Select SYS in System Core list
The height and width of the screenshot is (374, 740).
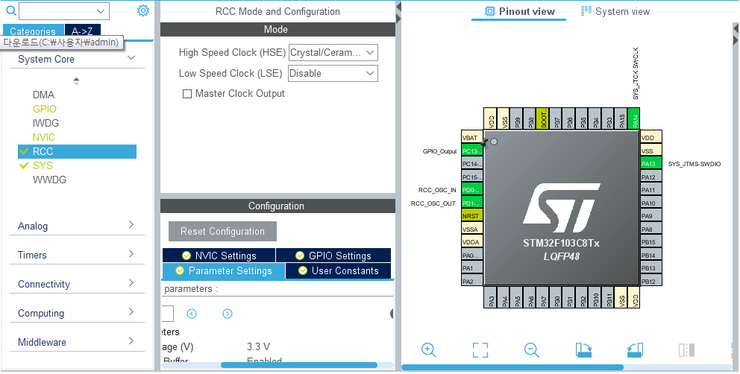coord(42,165)
